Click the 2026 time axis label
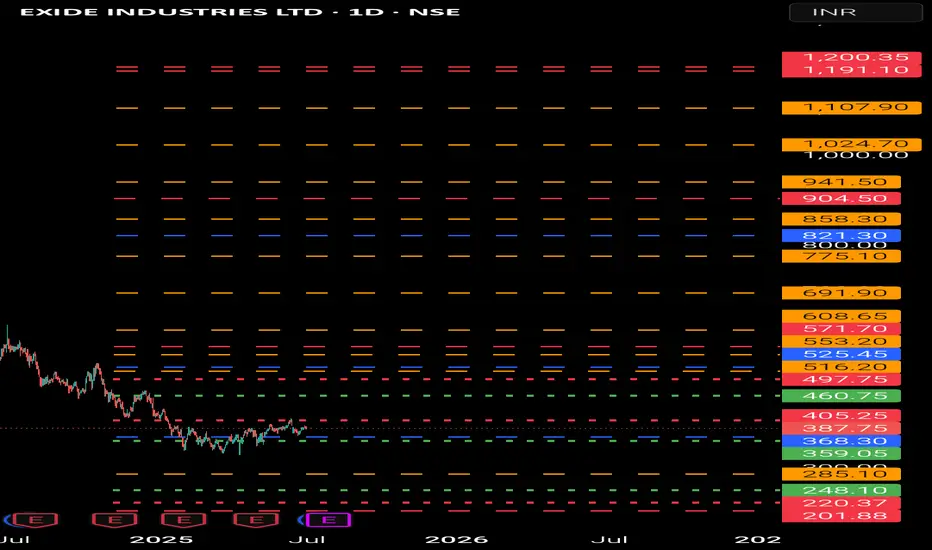 [x=456, y=539]
